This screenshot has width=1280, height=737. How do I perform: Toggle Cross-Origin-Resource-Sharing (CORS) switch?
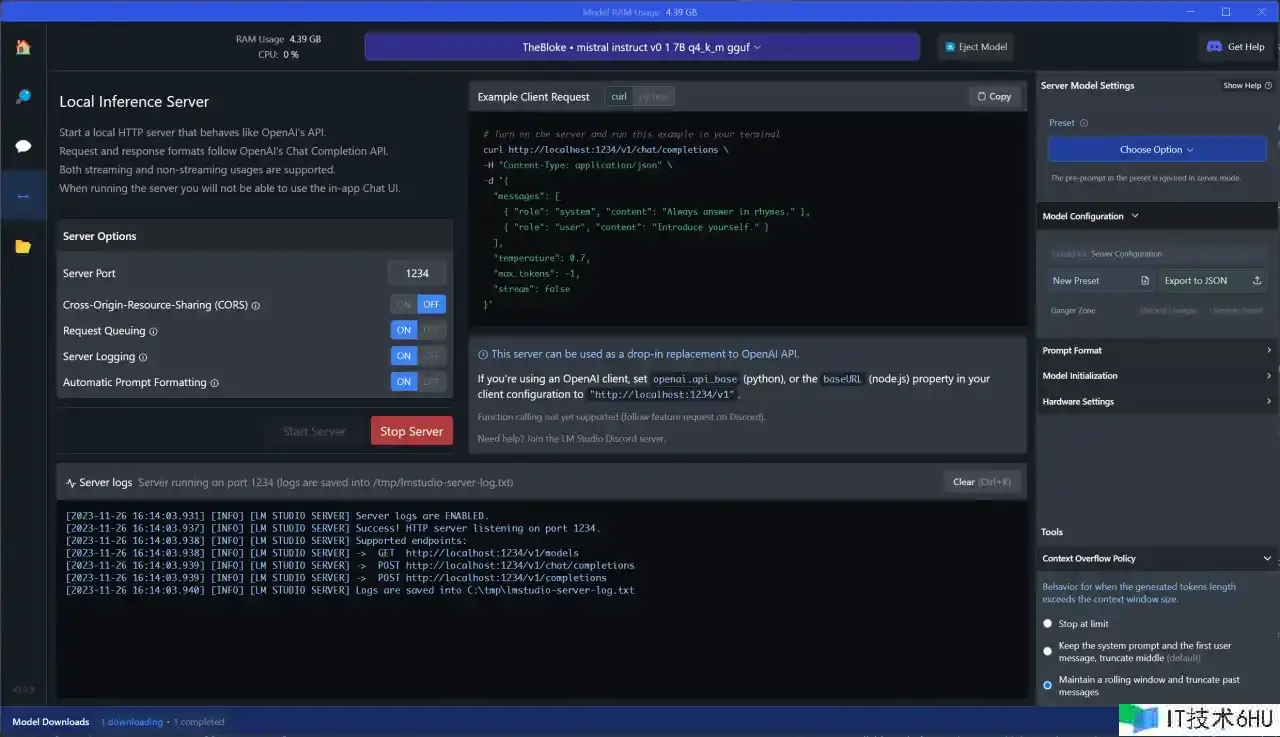417,304
